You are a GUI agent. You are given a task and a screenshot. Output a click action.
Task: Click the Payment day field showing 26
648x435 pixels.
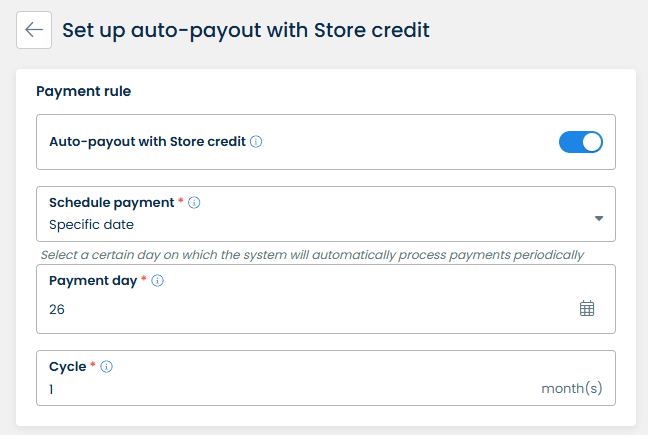click(x=300, y=310)
